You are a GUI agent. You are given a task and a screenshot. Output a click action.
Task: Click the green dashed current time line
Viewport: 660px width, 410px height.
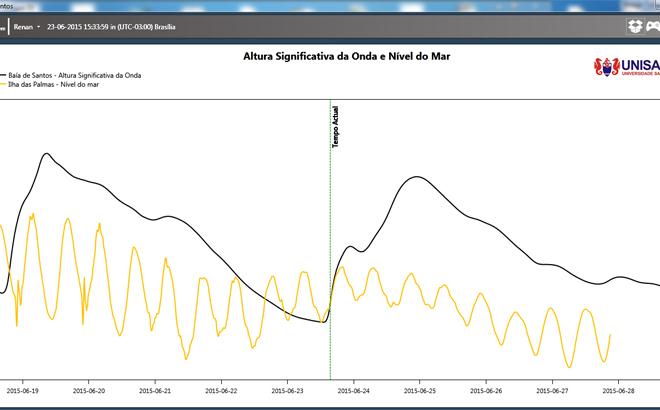[330, 250]
